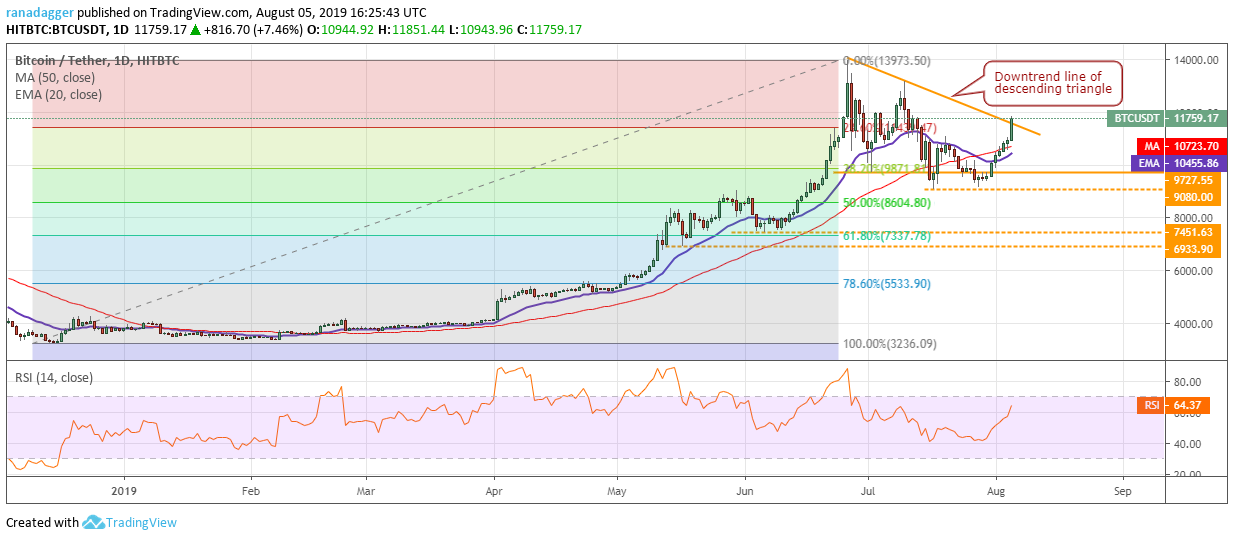Click the 8000.00 price axis label
The image size is (1234, 540).
tap(1194, 218)
